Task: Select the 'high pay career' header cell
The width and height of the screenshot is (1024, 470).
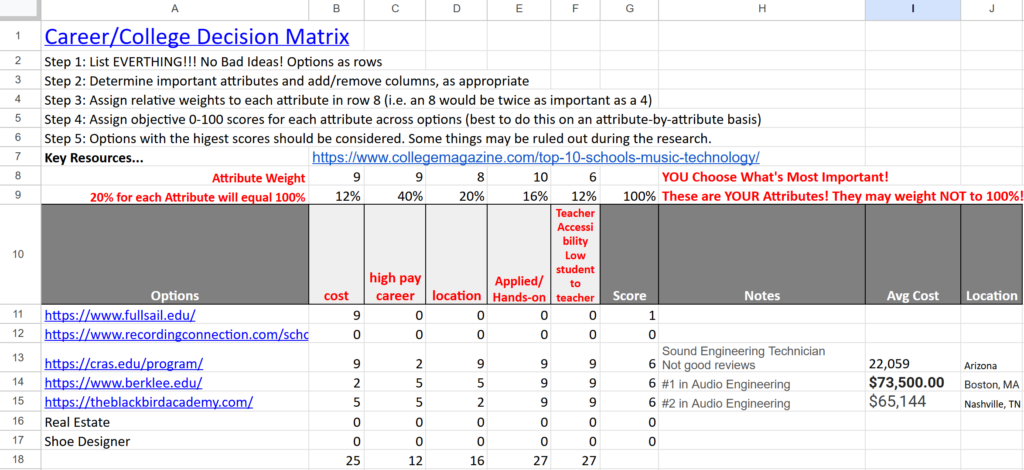Action: point(395,286)
